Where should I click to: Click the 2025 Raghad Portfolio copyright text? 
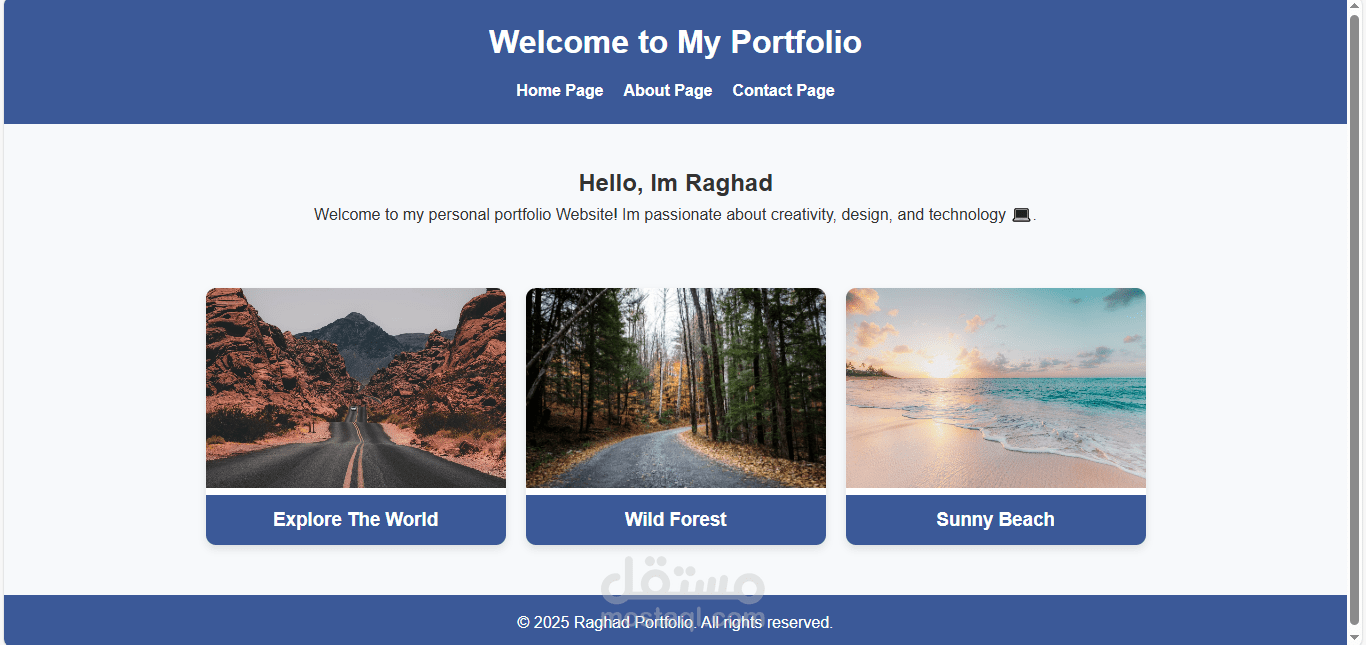pyautogui.click(x=675, y=621)
